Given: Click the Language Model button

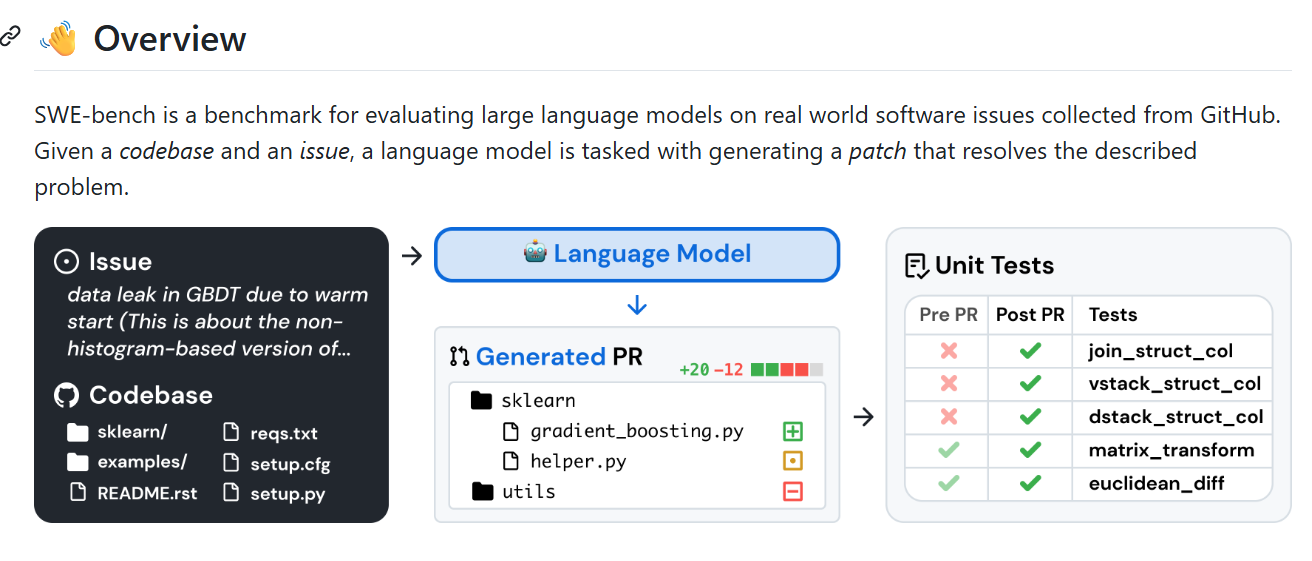Looking at the screenshot, I should [x=637, y=255].
